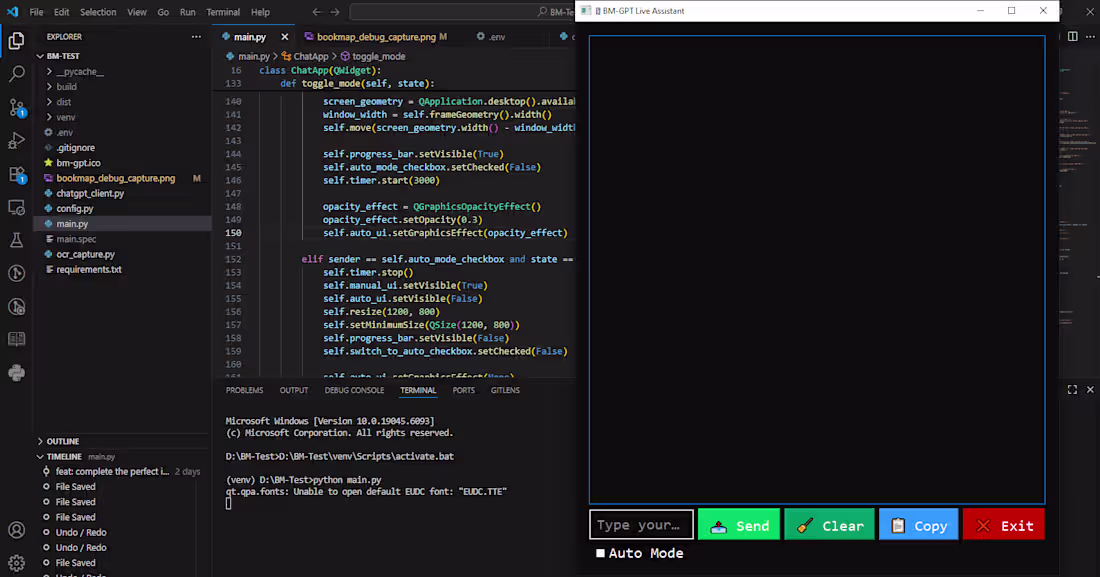The image size is (1100, 577).
Task: Open the Extensions view
Action: (16, 174)
